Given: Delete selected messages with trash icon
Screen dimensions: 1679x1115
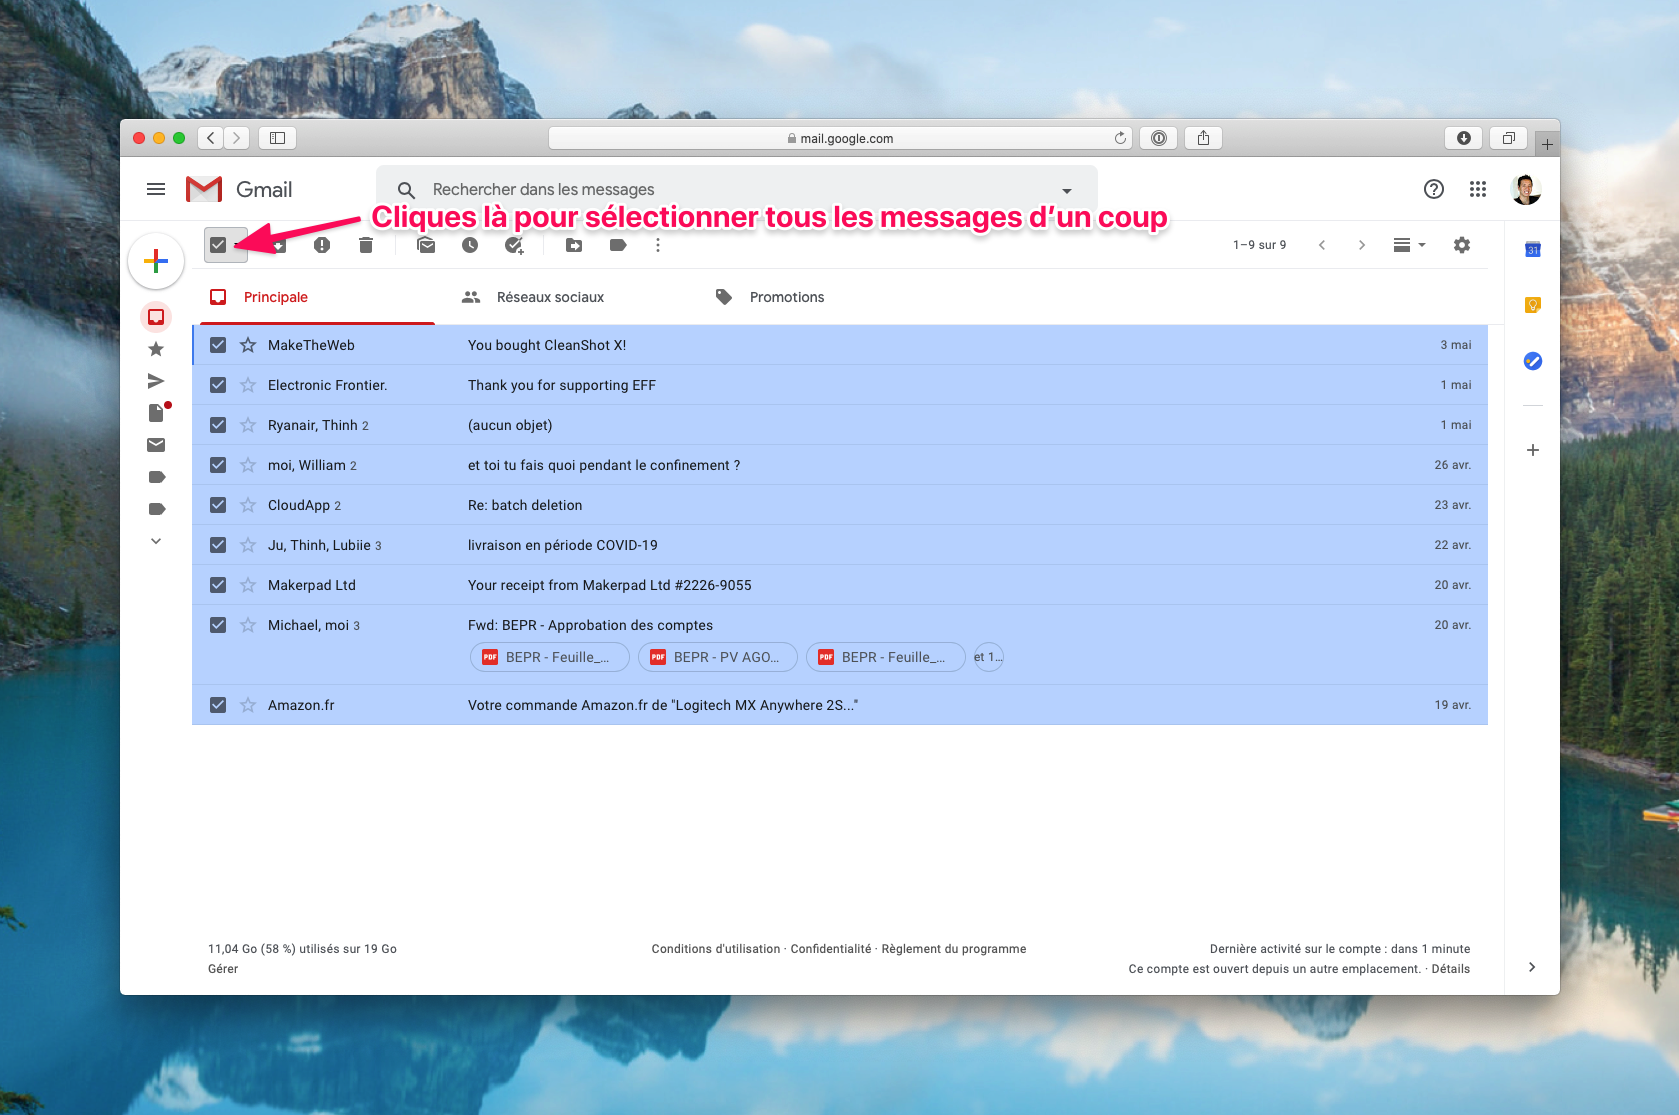Looking at the screenshot, I should 366,245.
